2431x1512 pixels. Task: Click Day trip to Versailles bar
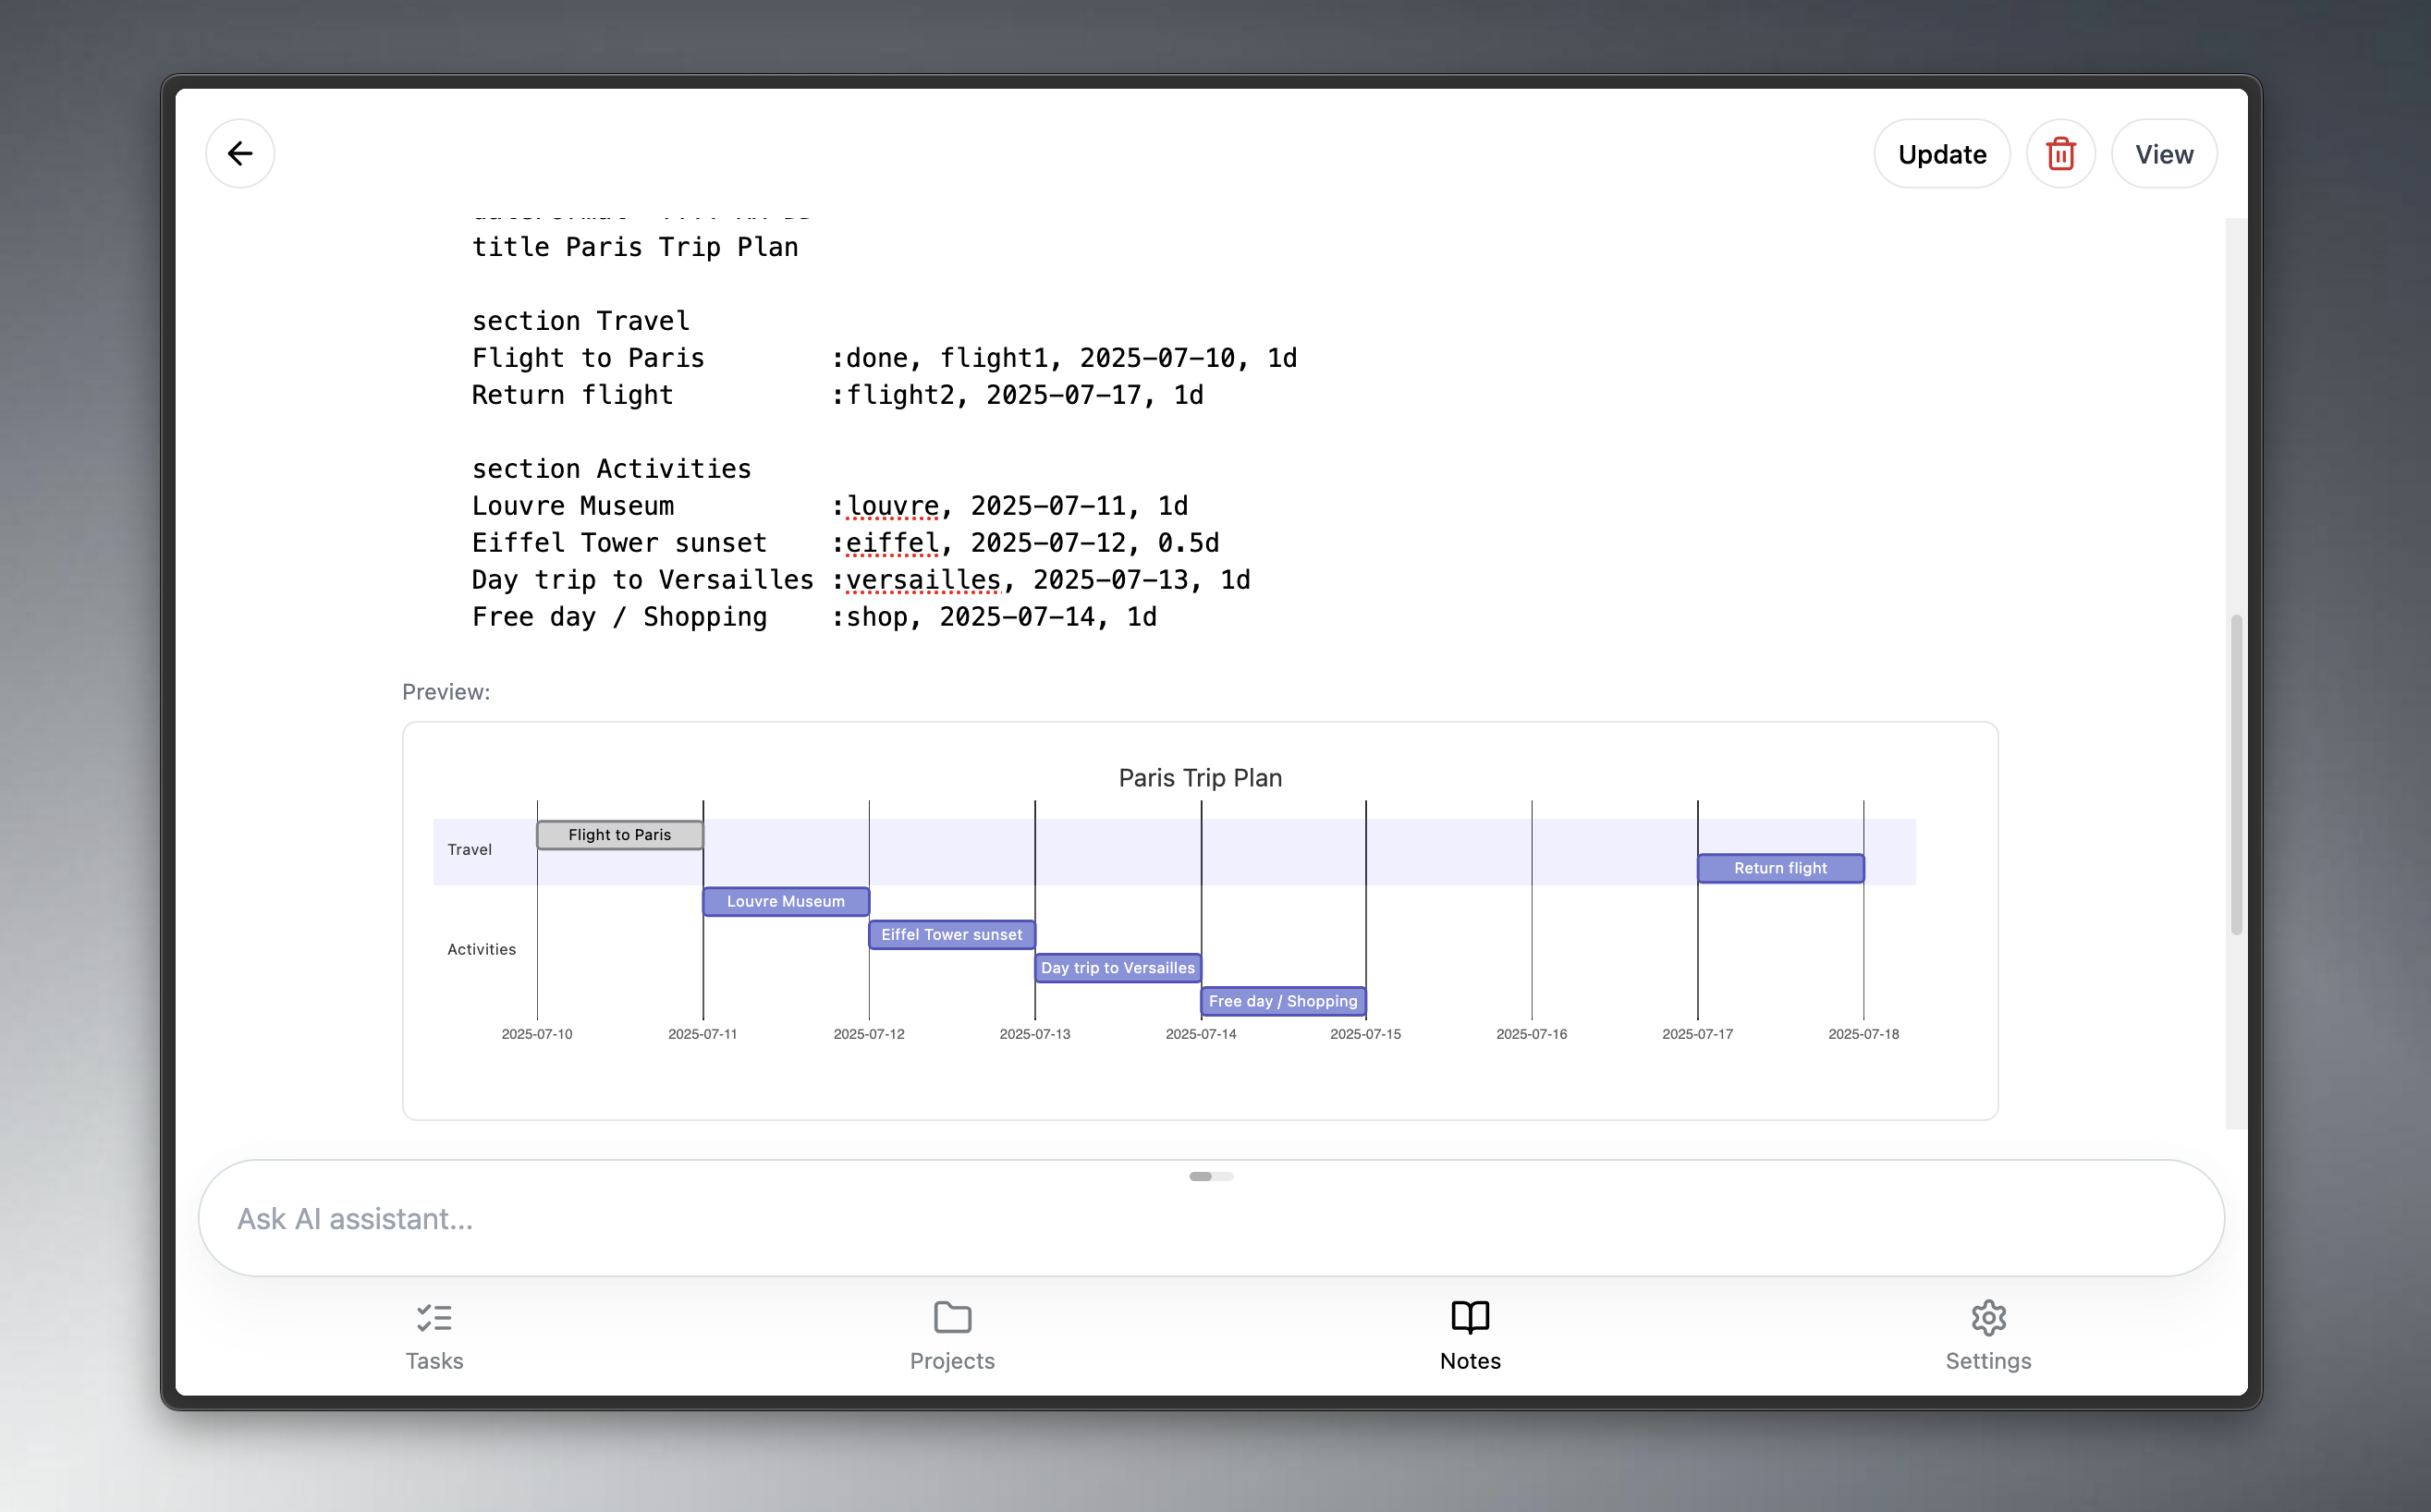[1117, 967]
